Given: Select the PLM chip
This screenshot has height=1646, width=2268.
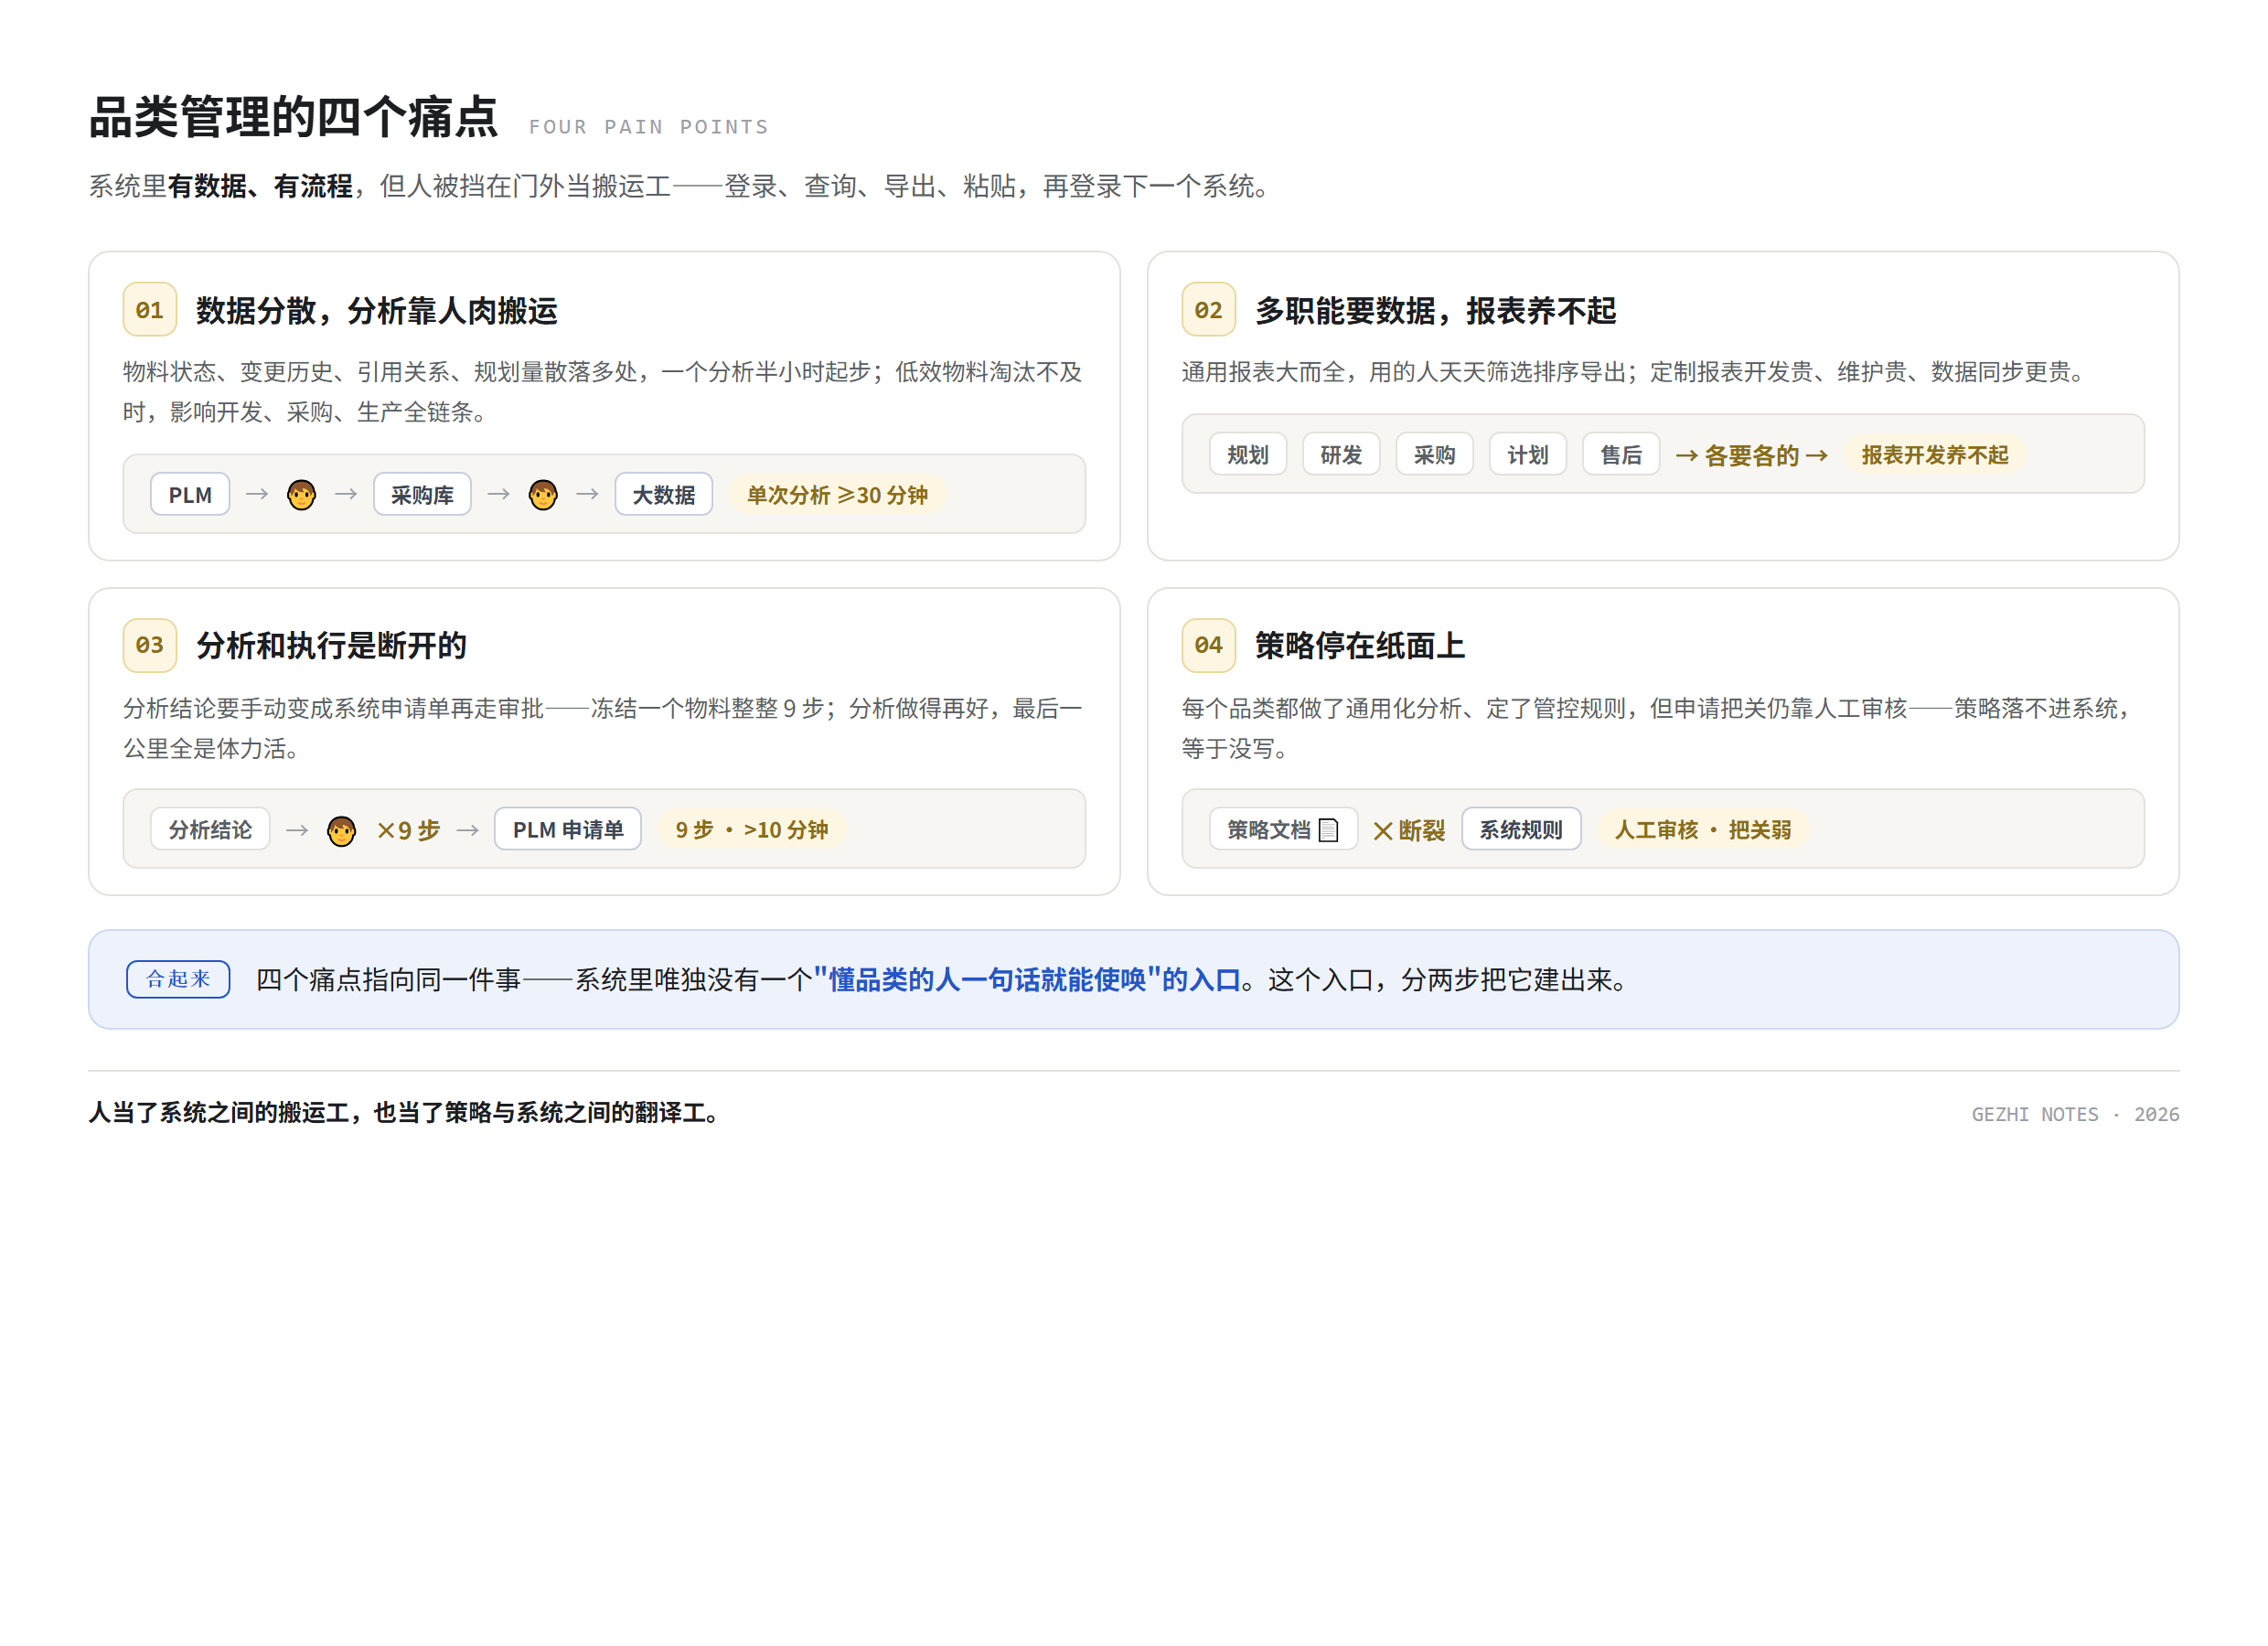Looking at the screenshot, I should (190, 494).
